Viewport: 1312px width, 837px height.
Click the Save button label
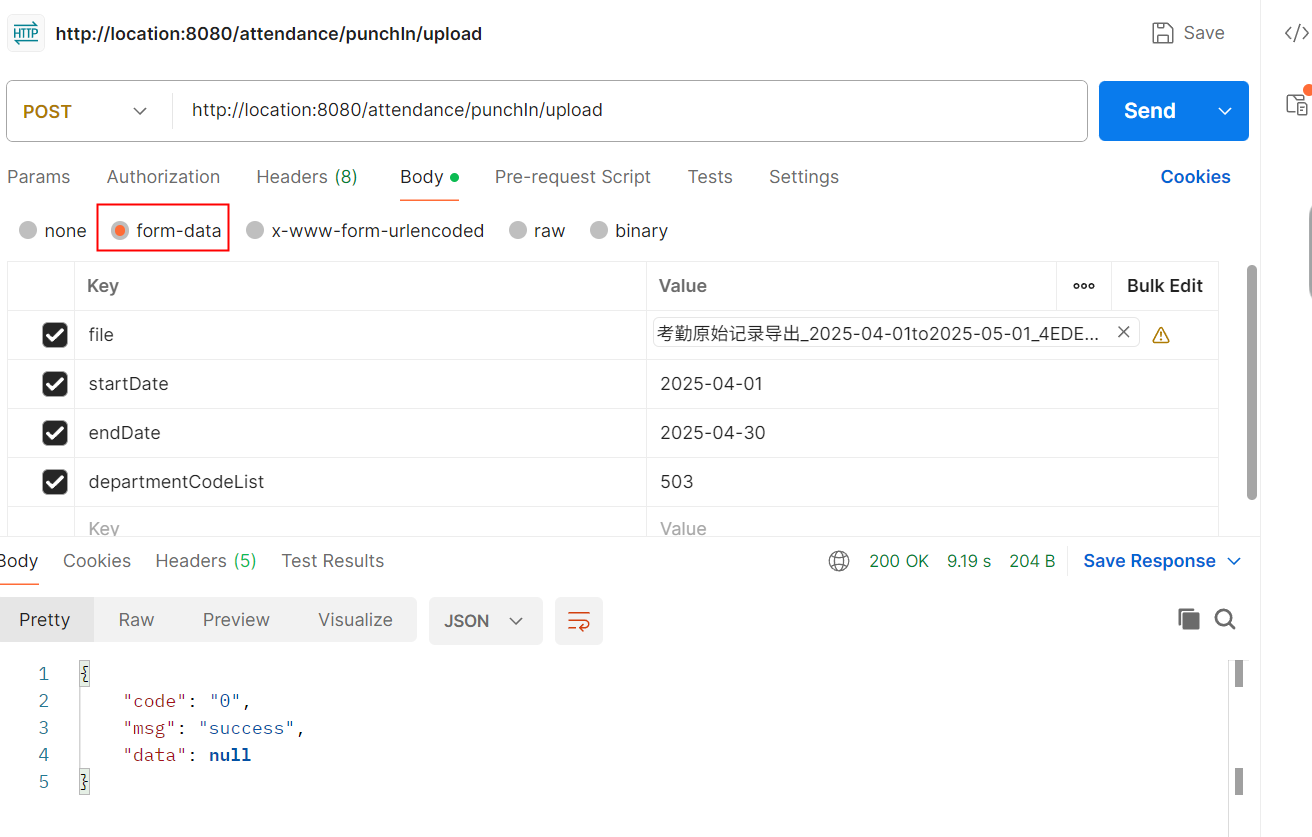[x=1204, y=33]
